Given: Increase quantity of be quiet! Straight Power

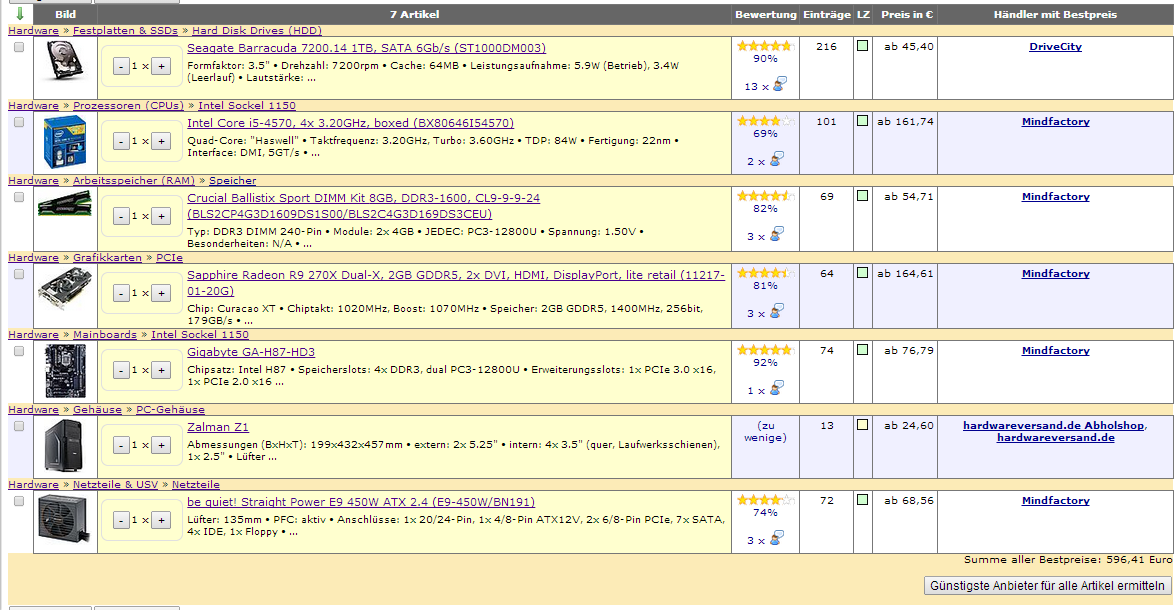Looking at the screenshot, I should click(x=161, y=520).
